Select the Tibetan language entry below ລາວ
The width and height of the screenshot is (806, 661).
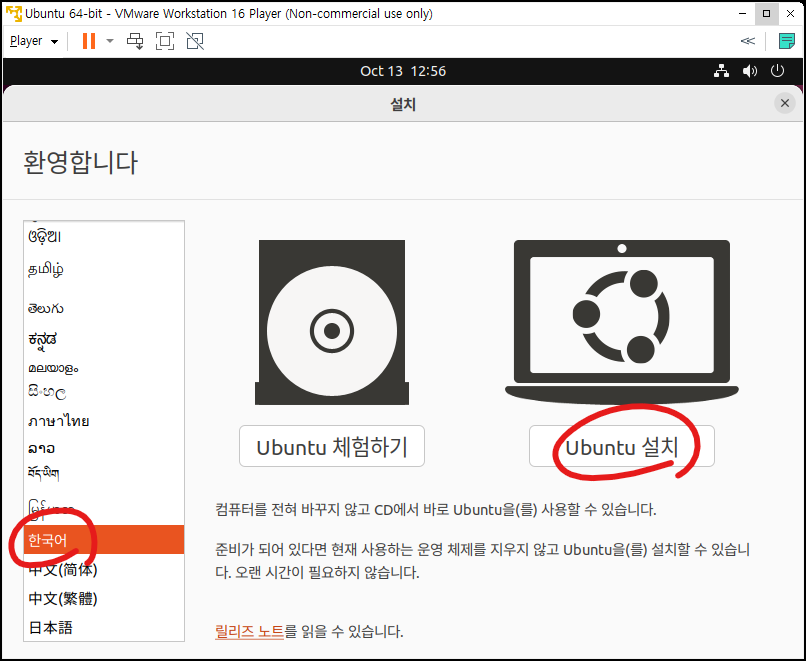(x=104, y=473)
